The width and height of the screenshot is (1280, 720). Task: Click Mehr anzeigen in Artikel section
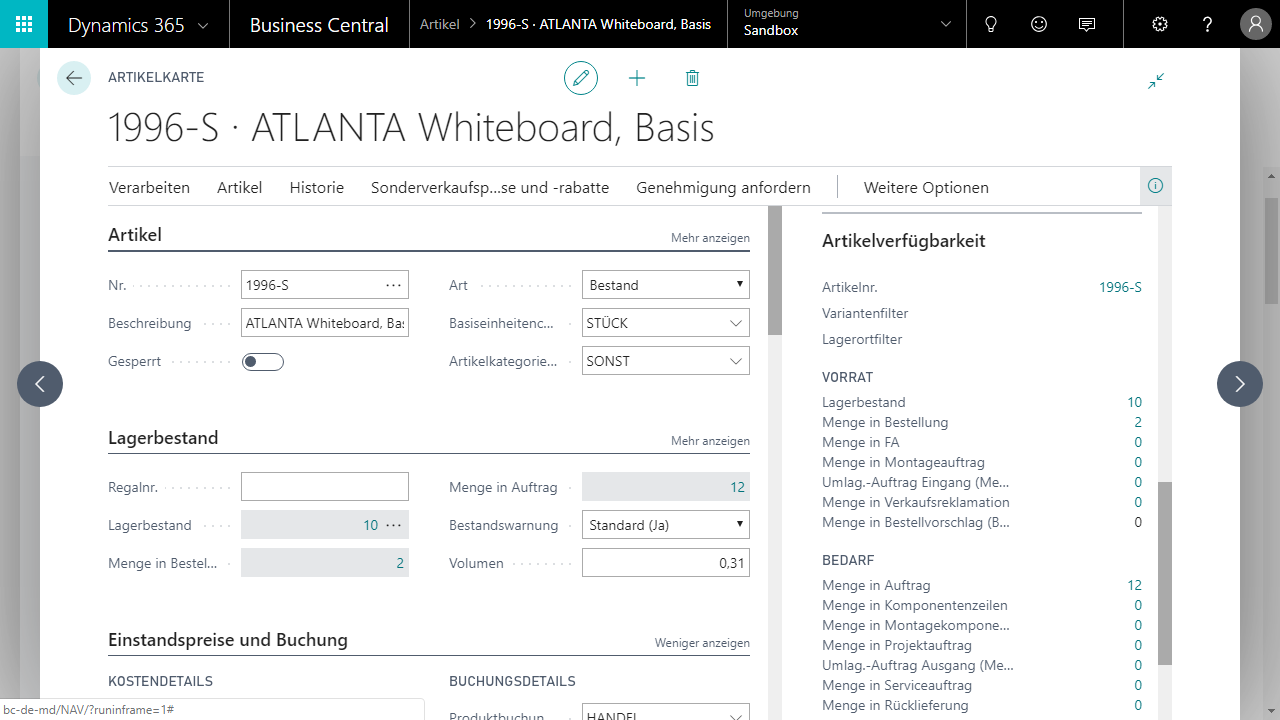[710, 238]
